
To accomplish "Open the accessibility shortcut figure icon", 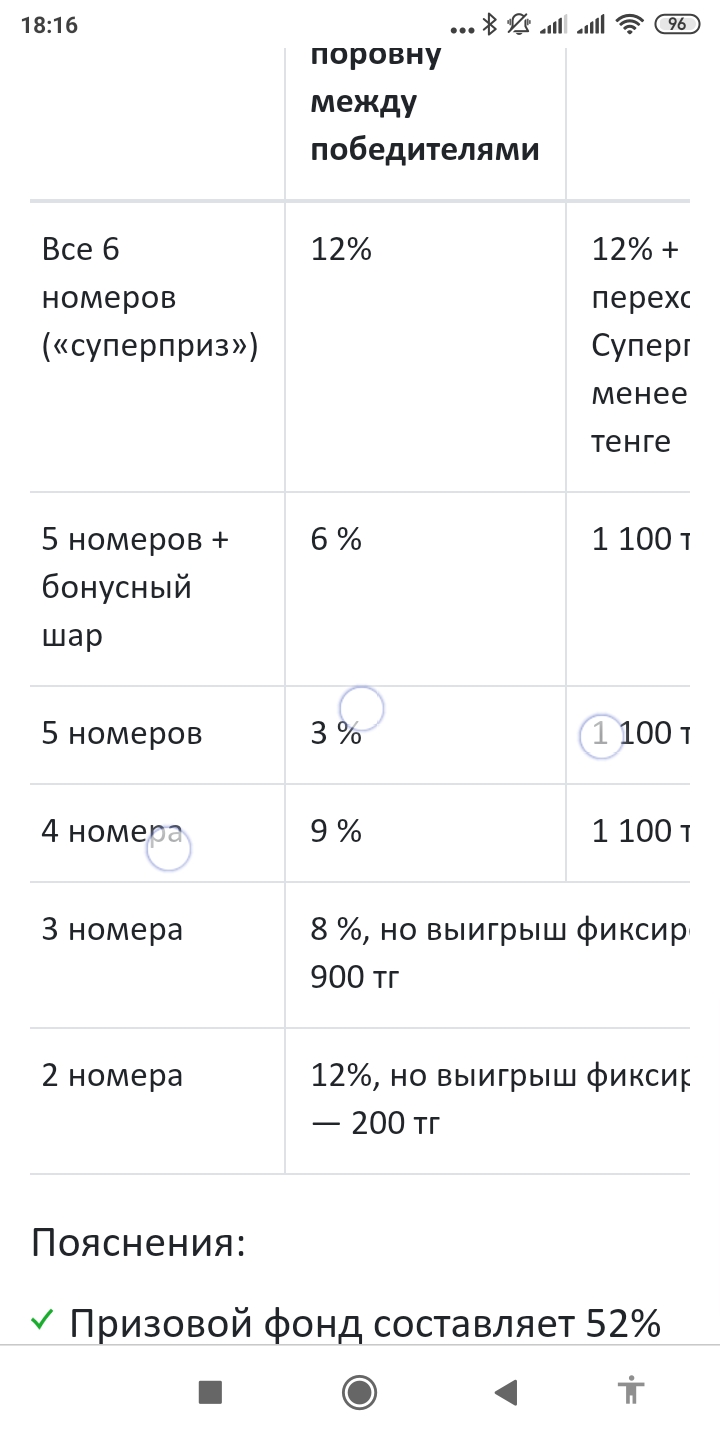I will 631,1391.
